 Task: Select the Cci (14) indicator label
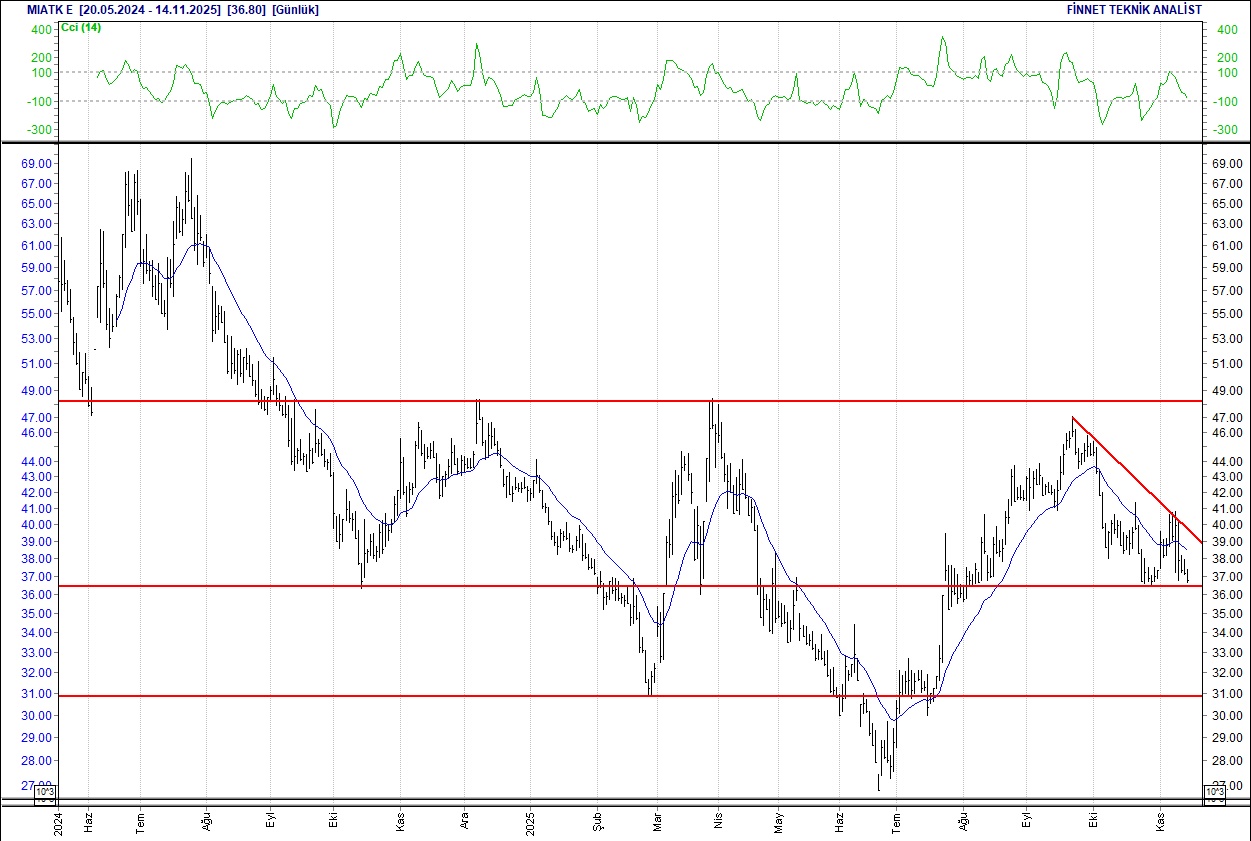coord(80,27)
